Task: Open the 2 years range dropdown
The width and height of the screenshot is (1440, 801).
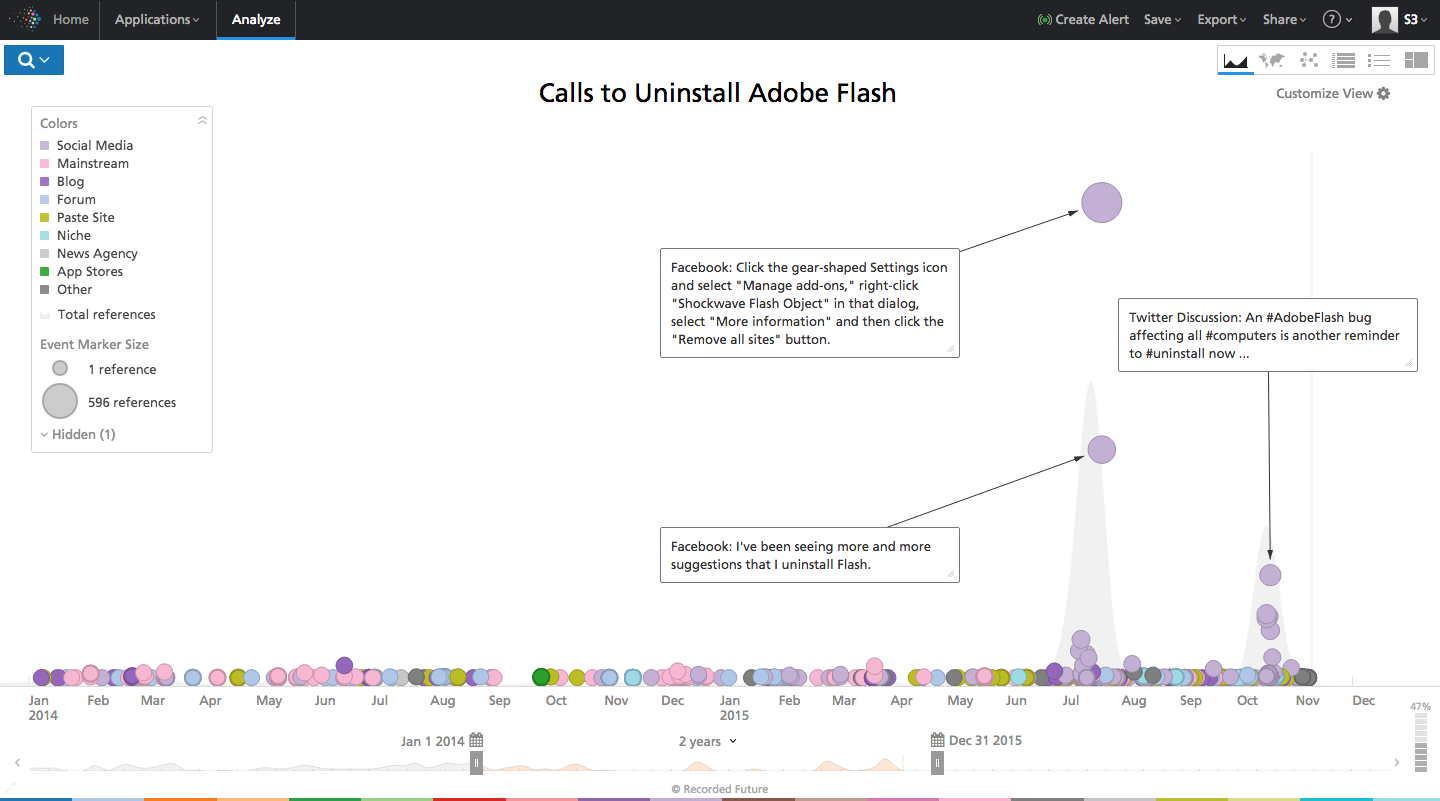Action: click(707, 742)
